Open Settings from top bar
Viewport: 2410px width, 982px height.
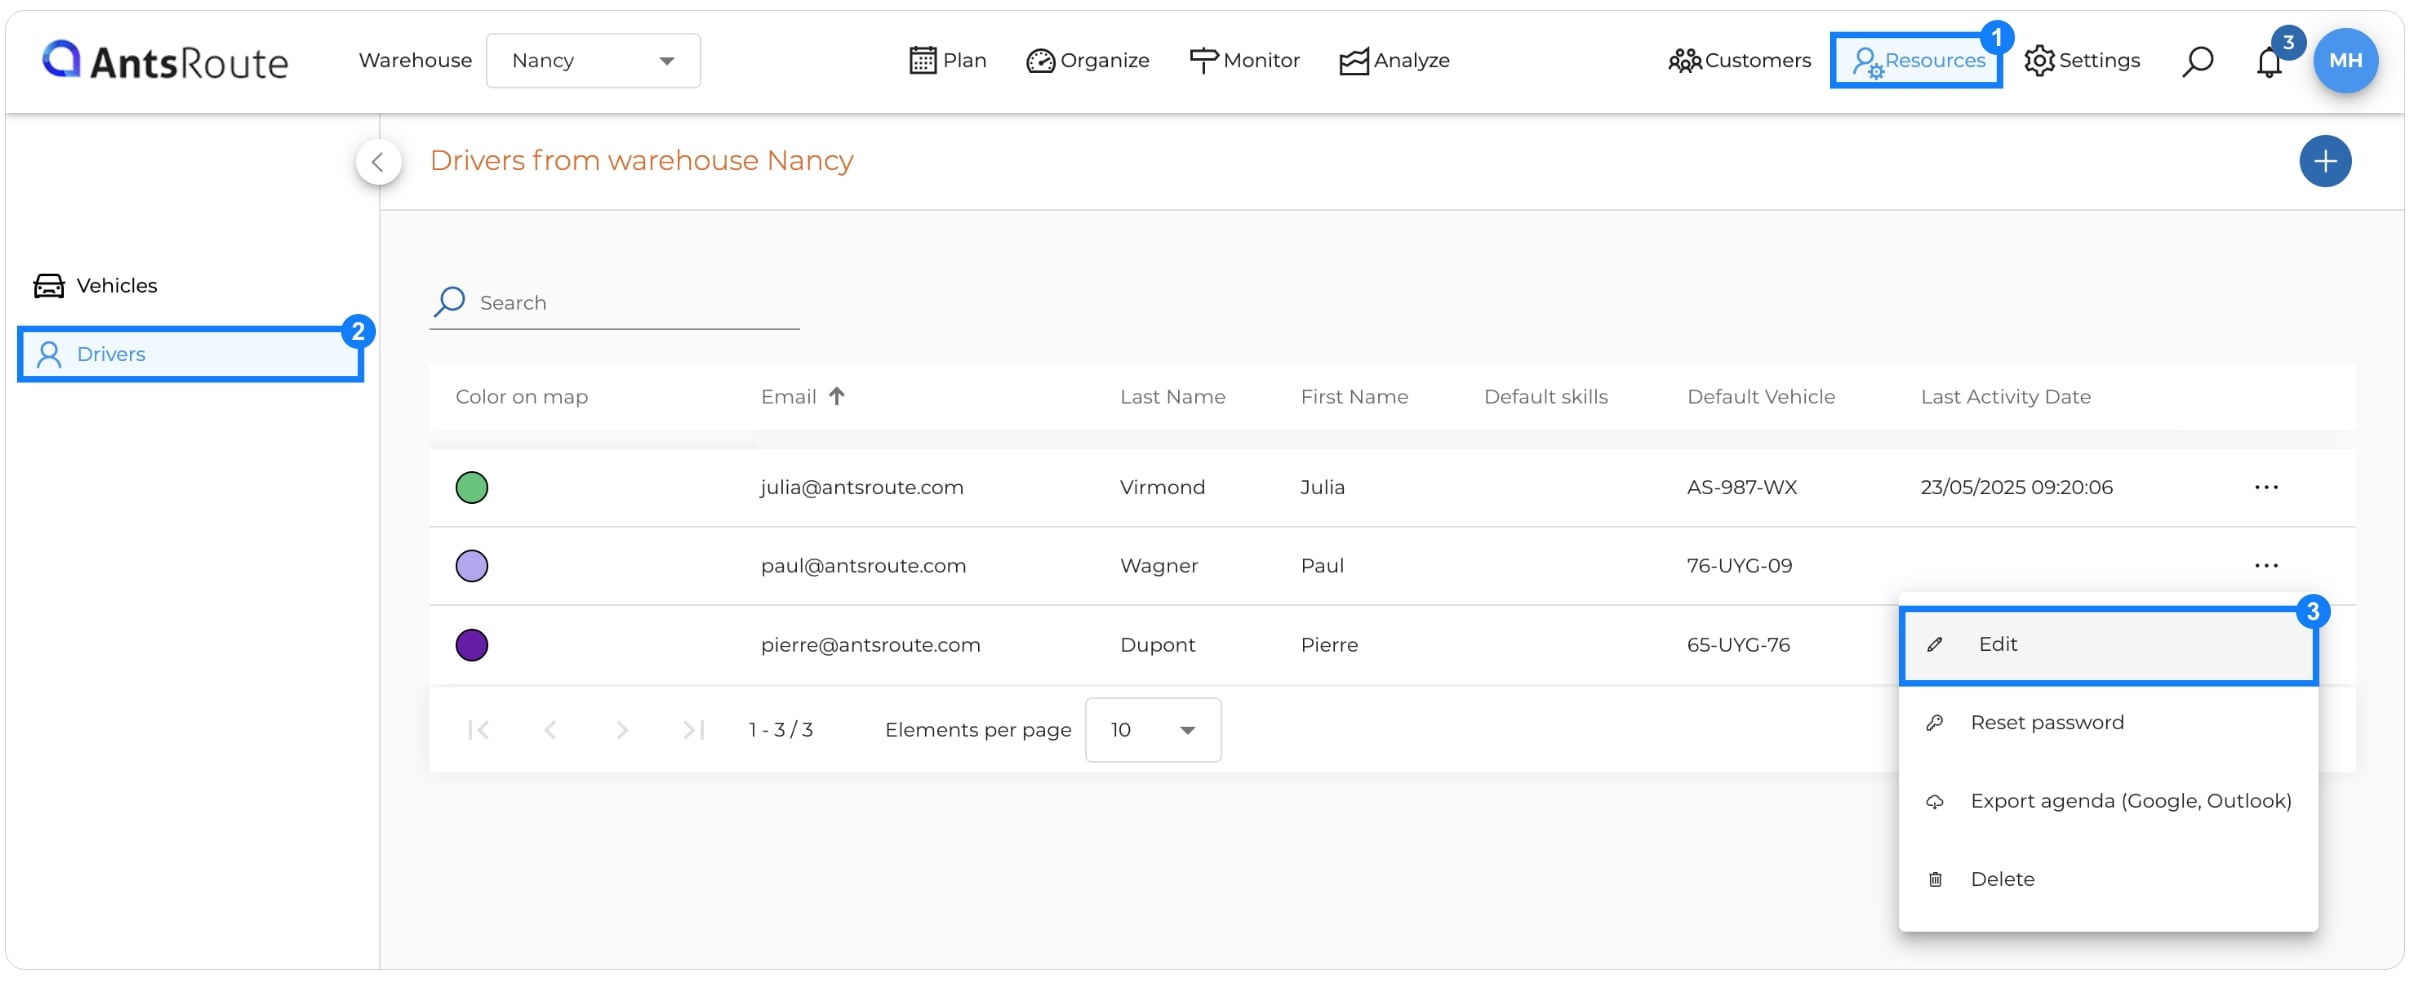point(2082,61)
